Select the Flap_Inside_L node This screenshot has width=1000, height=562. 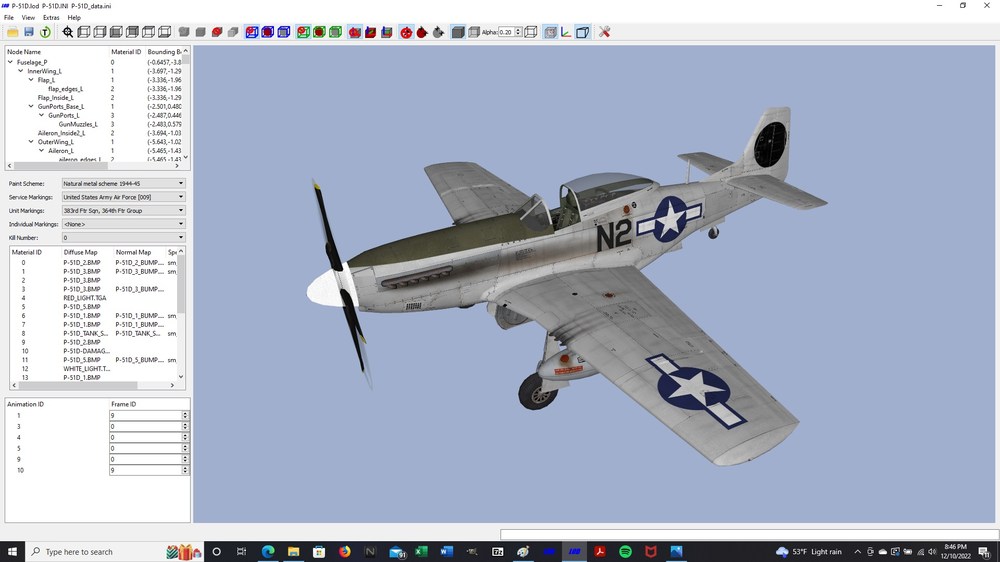(x=55, y=98)
